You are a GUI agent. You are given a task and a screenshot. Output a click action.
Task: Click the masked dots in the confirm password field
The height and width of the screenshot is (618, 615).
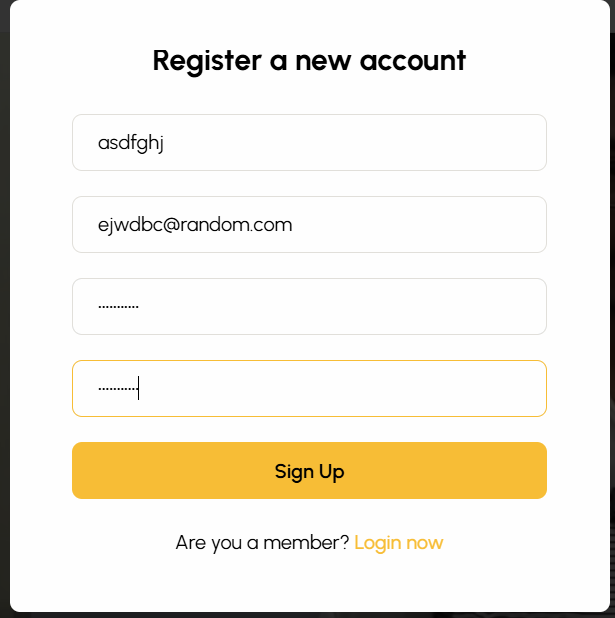coord(117,388)
